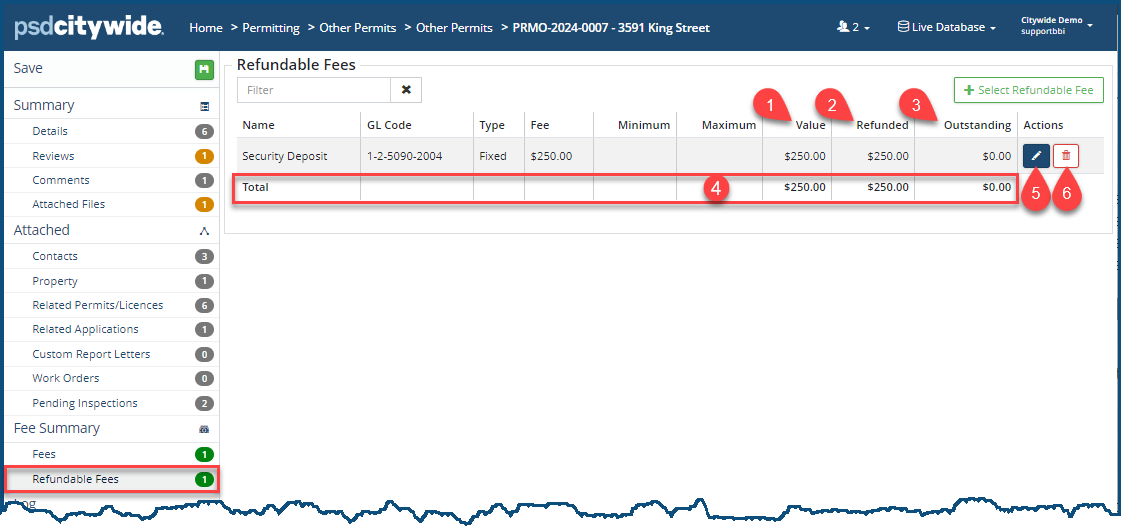Click the psdcitywide logo
This screenshot has width=1121, height=531.
(89, 27)
